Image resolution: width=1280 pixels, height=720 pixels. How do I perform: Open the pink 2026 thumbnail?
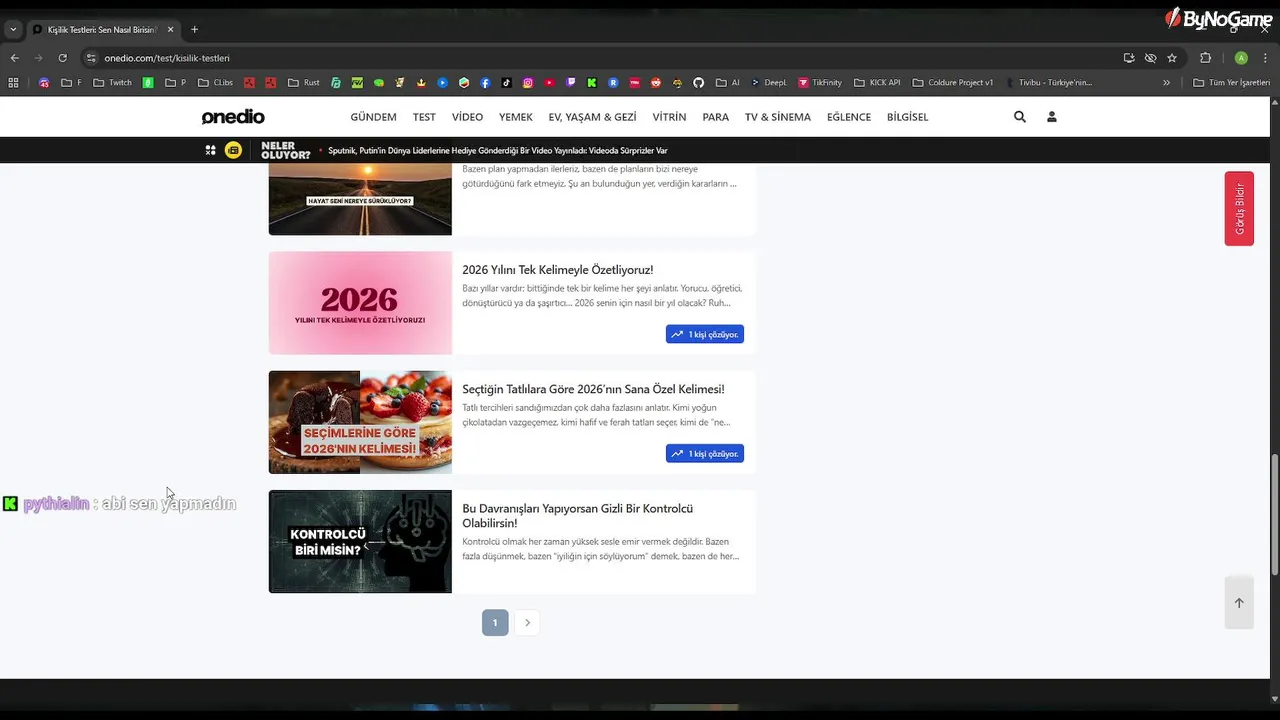tap(360, 303)
